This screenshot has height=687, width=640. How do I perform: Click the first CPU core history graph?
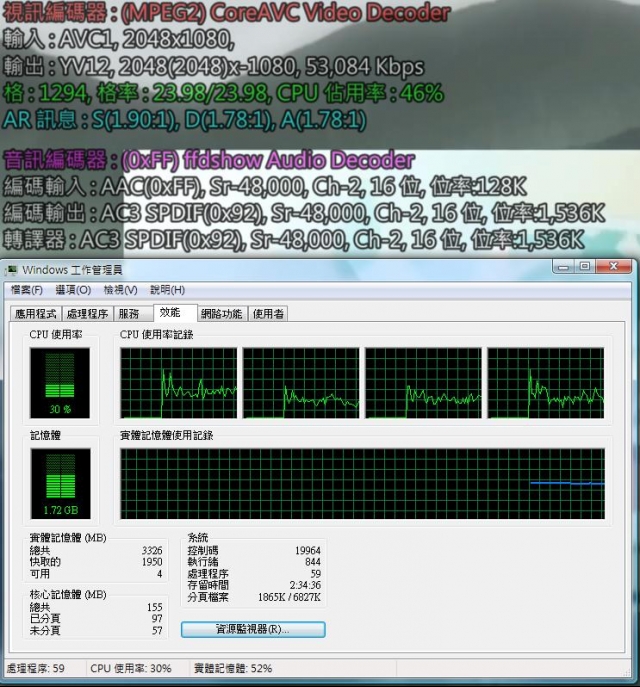point(179,383)
